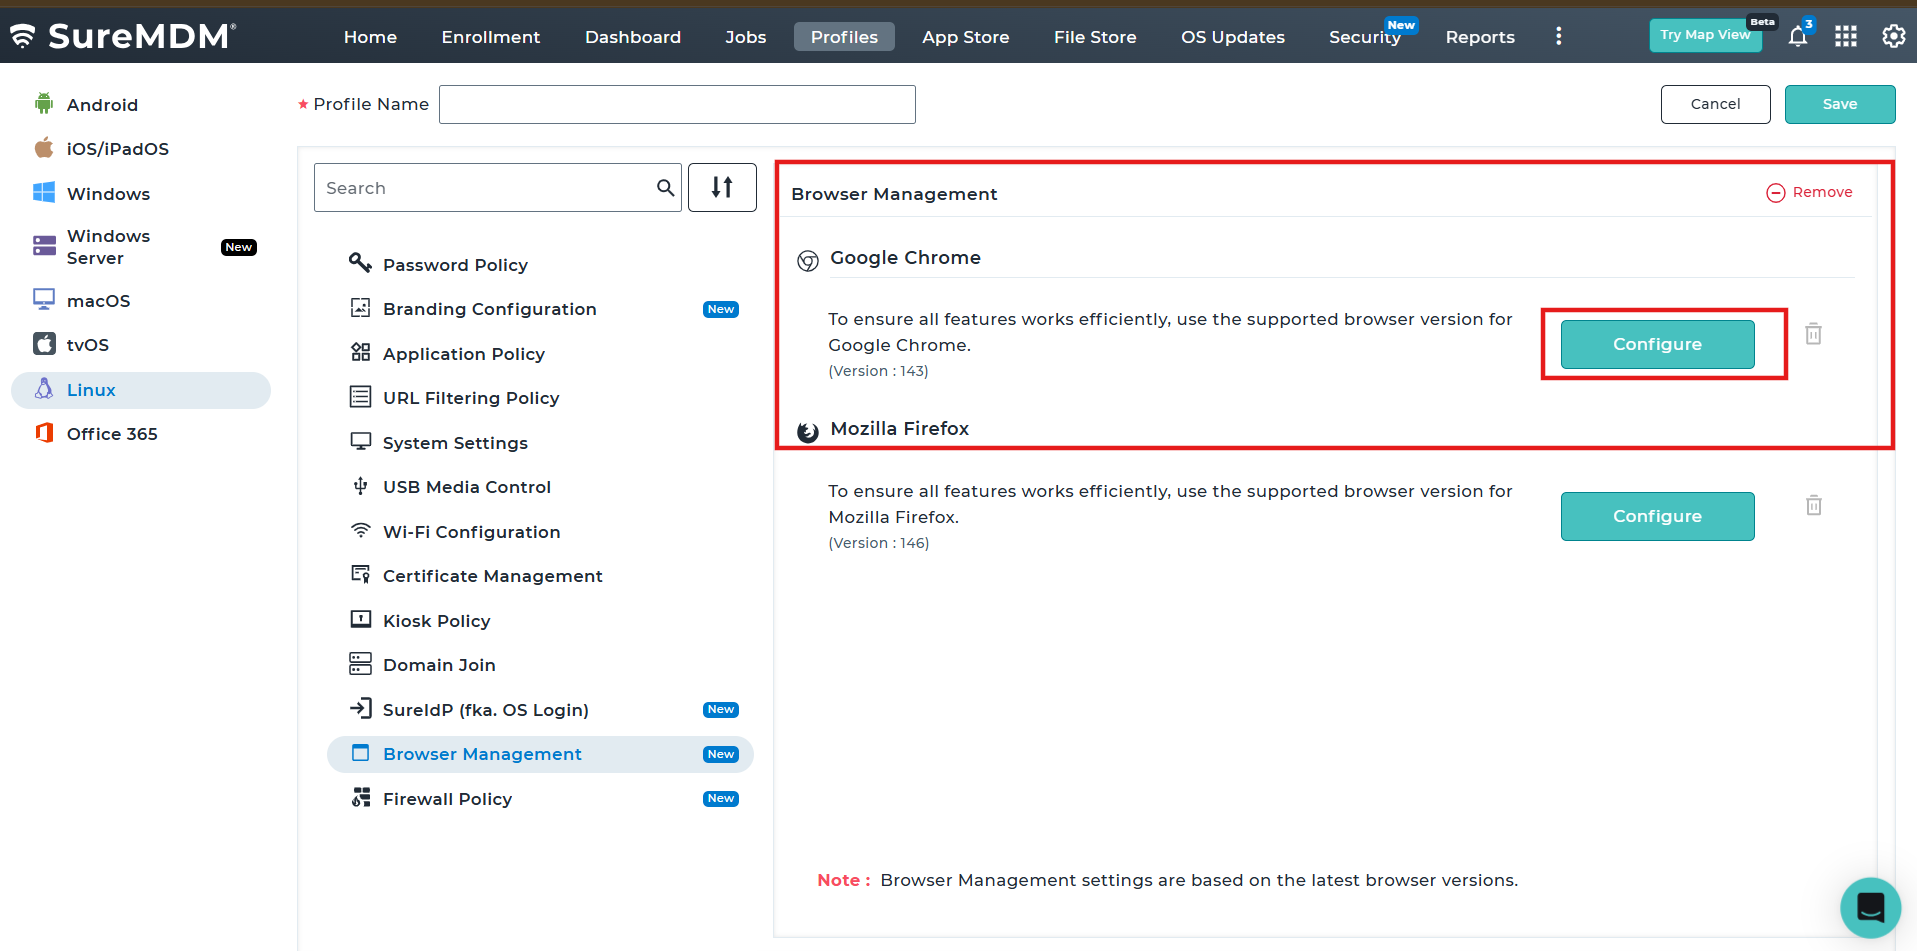This screenshot has width=1917, height=951.
Task: Click the Mozilla Firefox browser icon
Action: [x=808, y=432]
